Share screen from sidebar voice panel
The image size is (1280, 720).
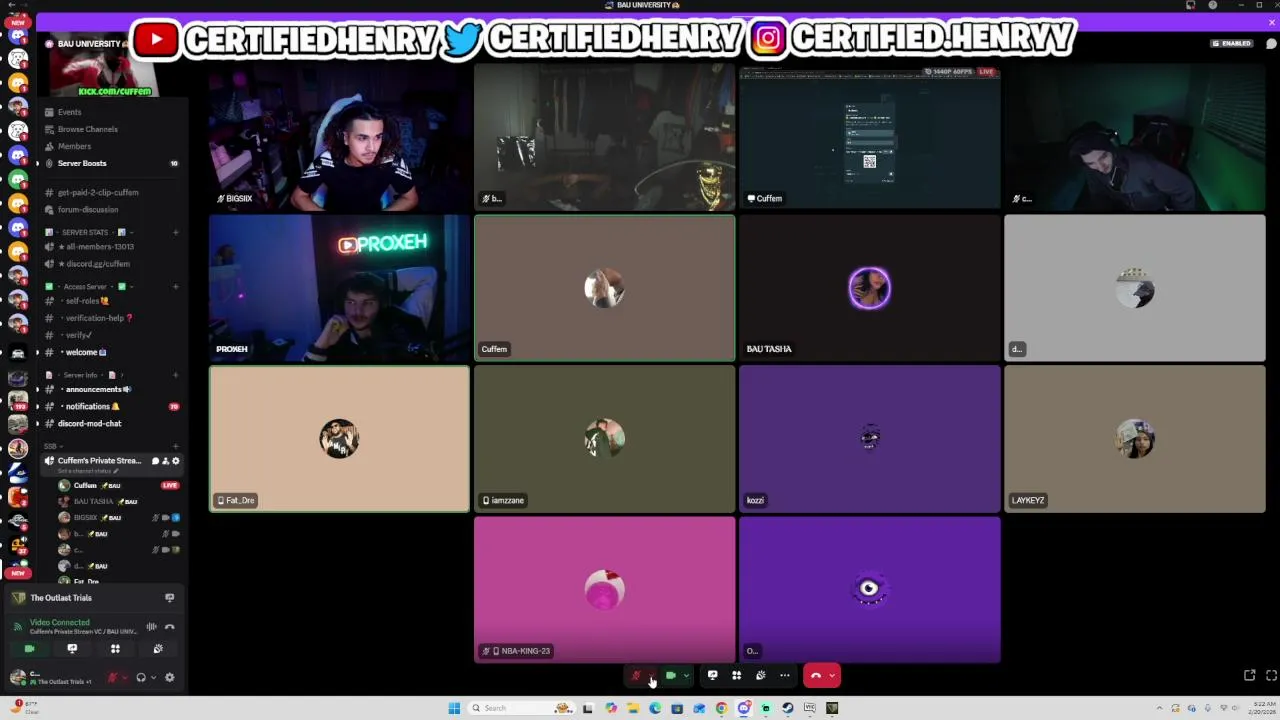pos(72,649)
